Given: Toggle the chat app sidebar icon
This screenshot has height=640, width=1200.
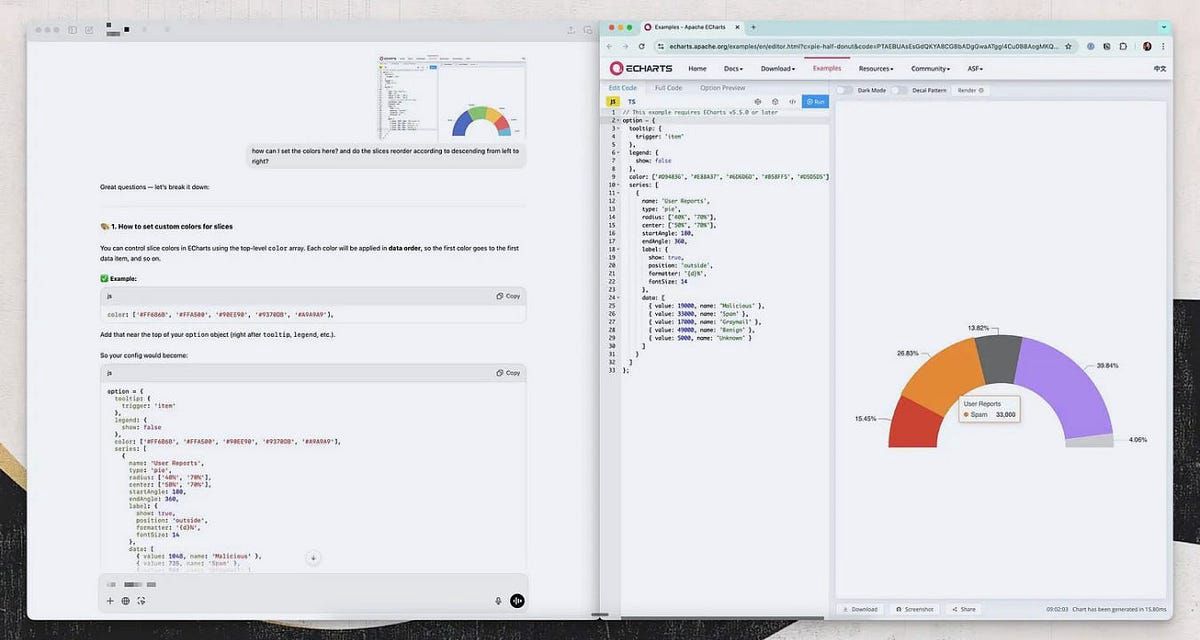Looking at the screenshot, I should [73, 30].
